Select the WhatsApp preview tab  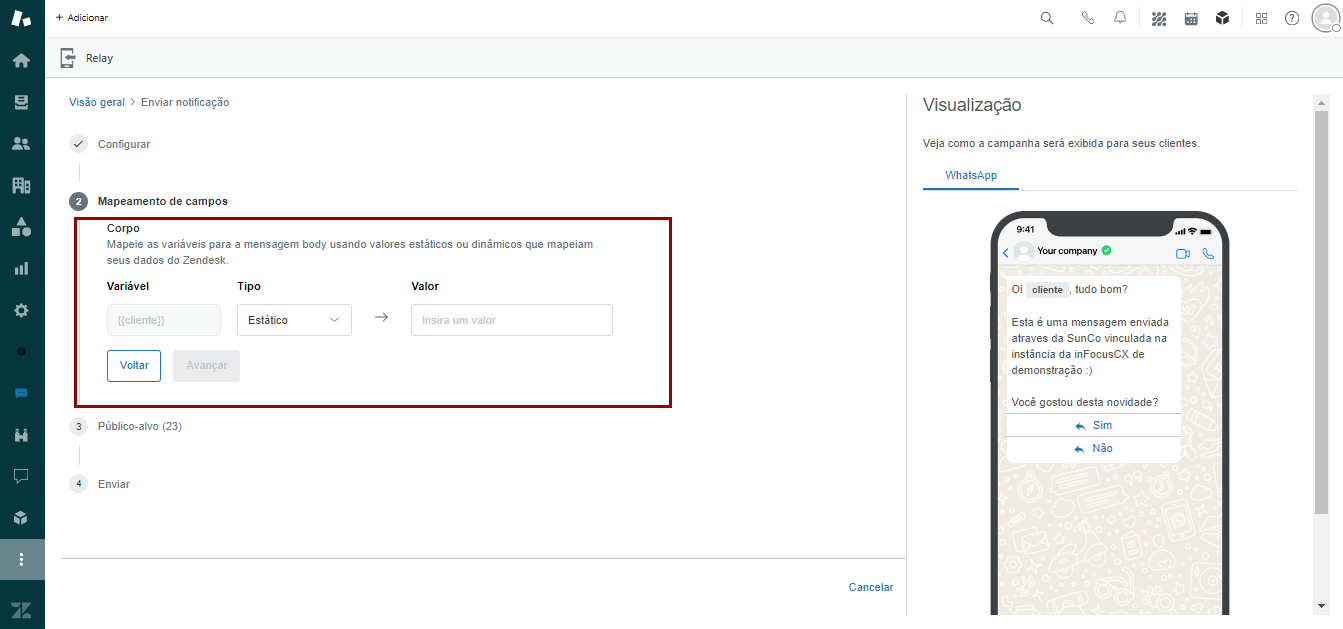(971, 175)
